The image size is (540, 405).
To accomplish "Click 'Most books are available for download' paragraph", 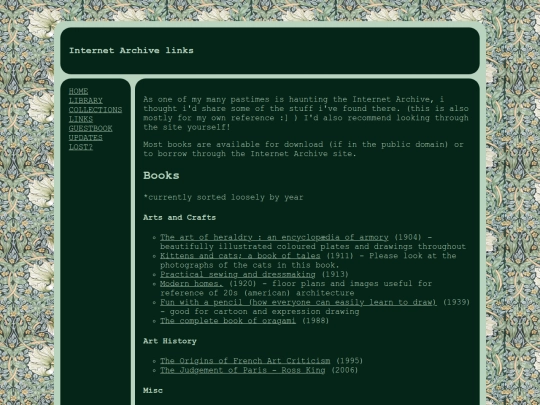I will pyautogui.click(x=303, y=149).
